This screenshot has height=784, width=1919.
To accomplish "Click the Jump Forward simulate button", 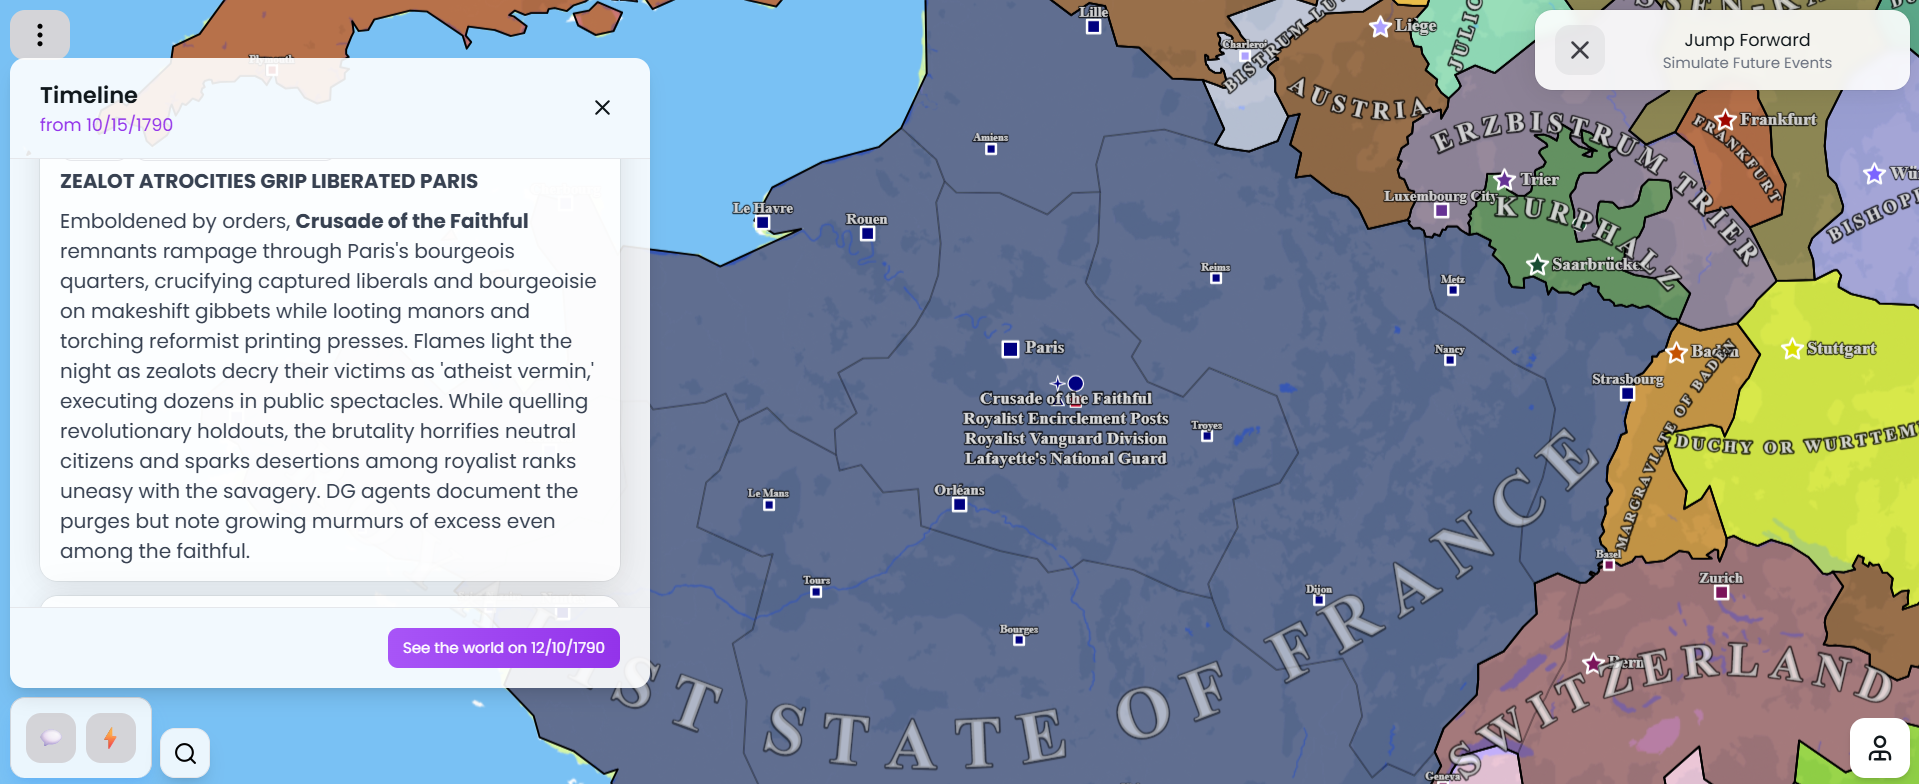I will coord(1747,50).
